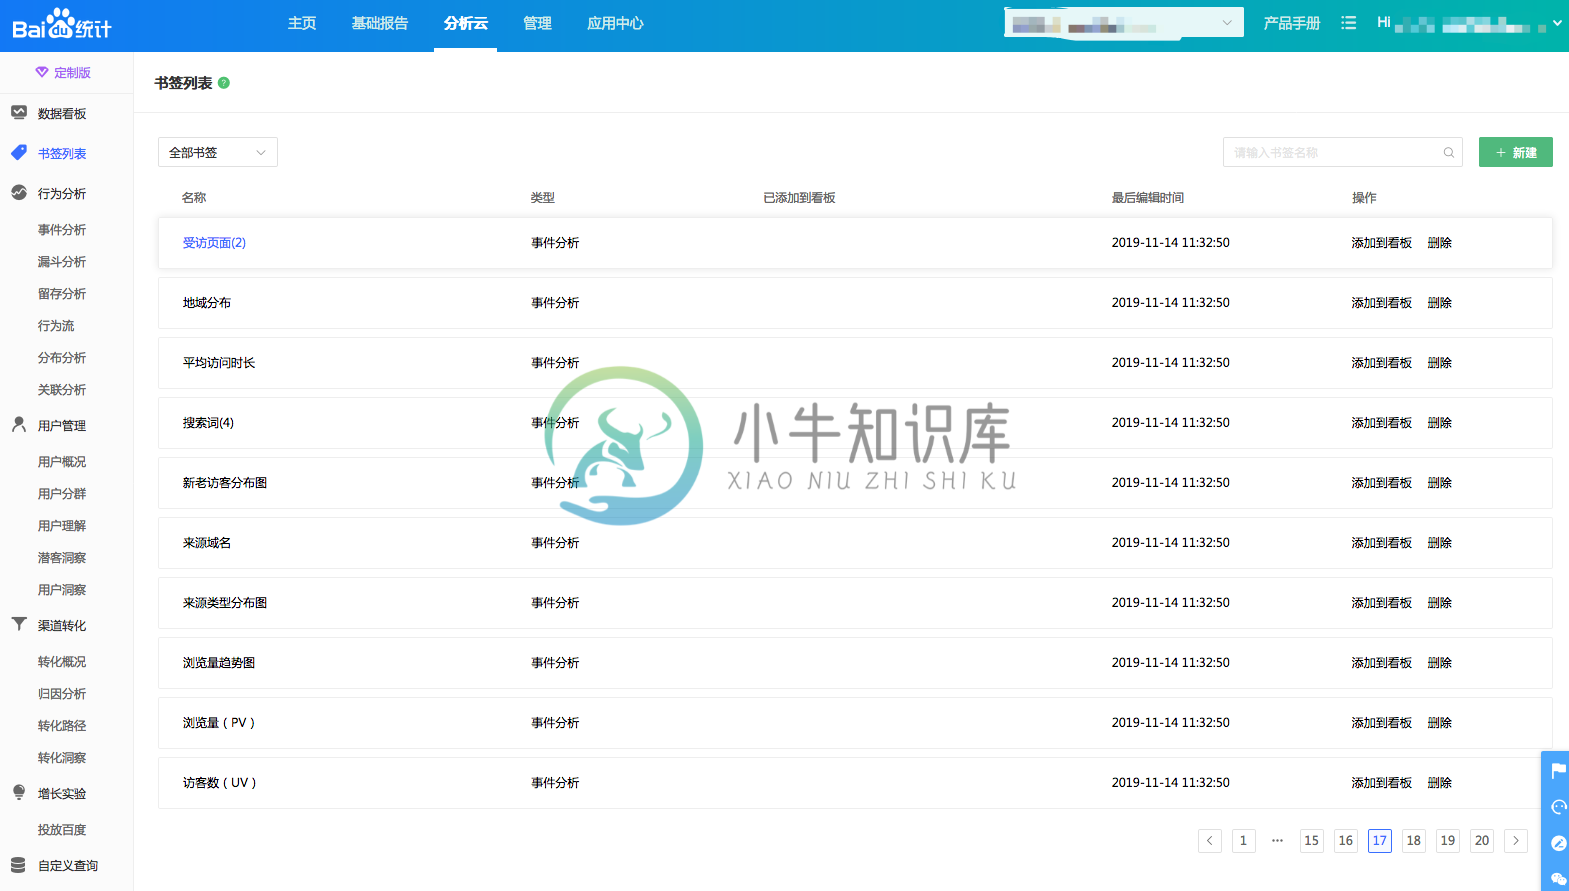Click the 行为分析 chart icon

pos(19,193)
